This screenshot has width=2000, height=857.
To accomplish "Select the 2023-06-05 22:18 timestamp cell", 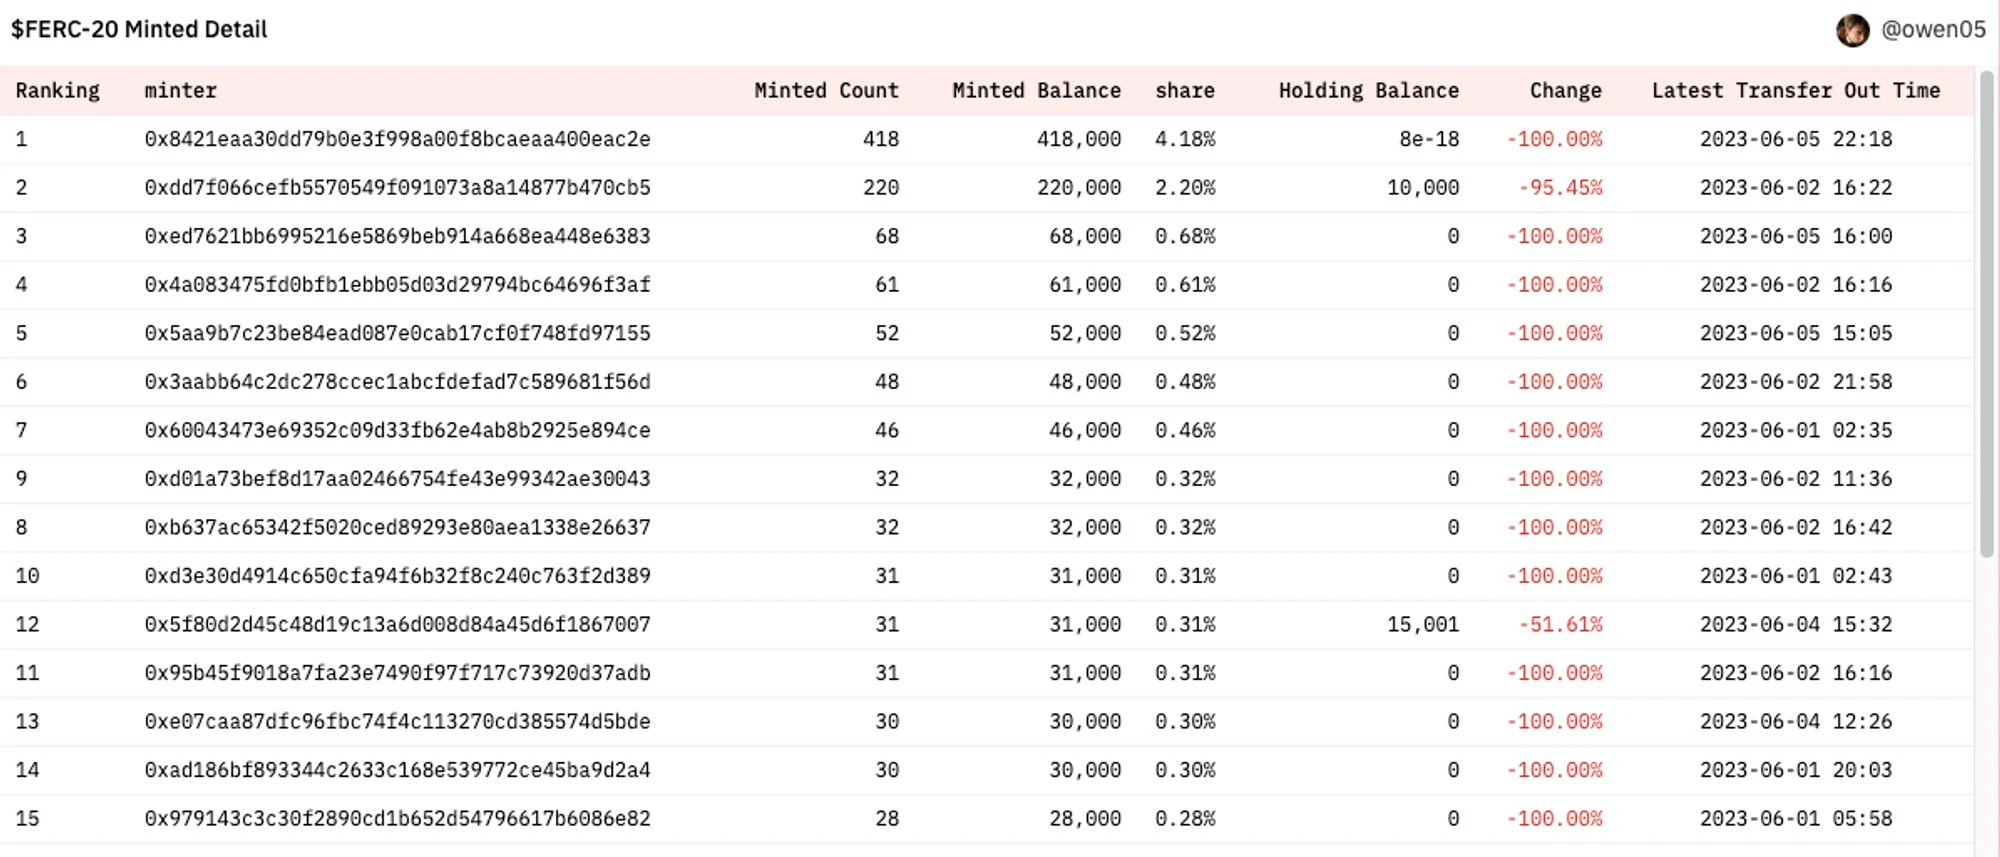I will pyautogui.click(x=1796, y=139).
